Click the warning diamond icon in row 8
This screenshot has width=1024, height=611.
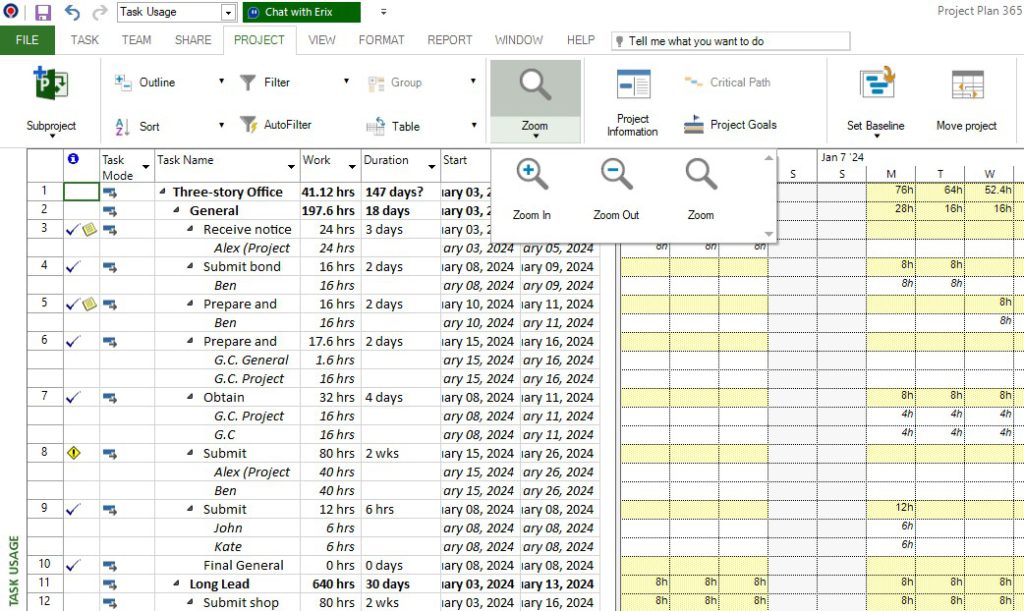[74, 452]
